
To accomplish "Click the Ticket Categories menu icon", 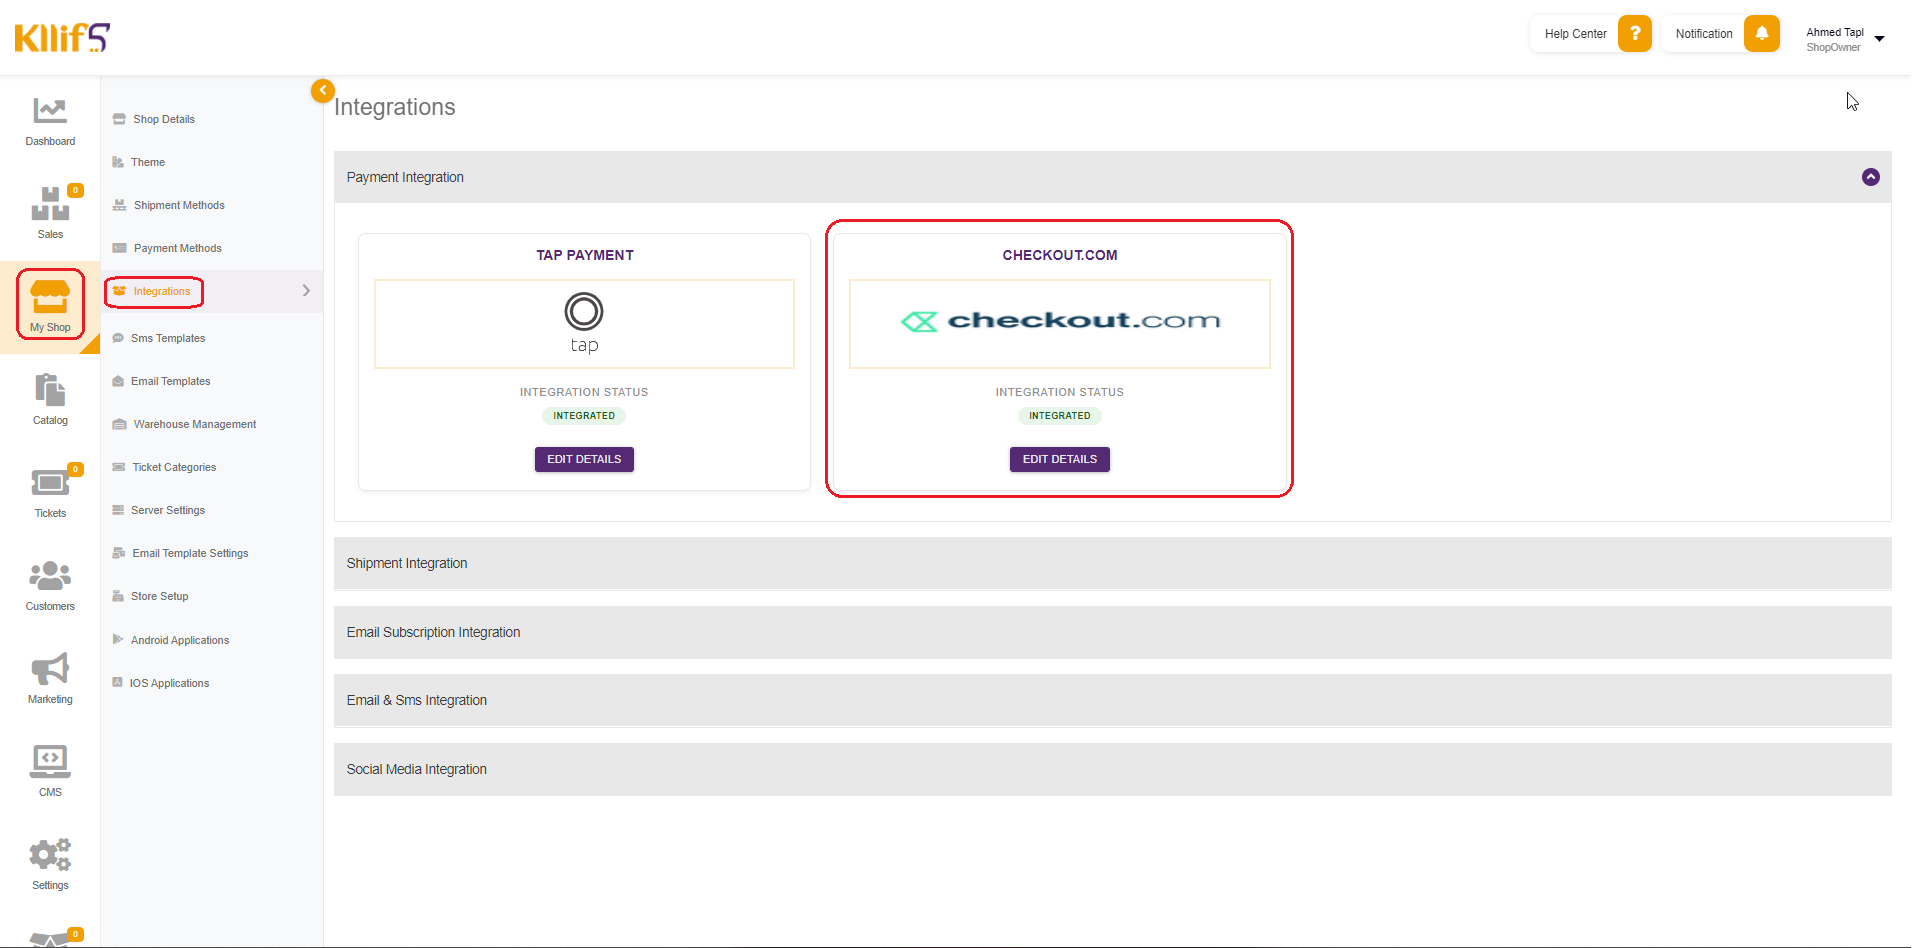I will [x=119, y=467].
